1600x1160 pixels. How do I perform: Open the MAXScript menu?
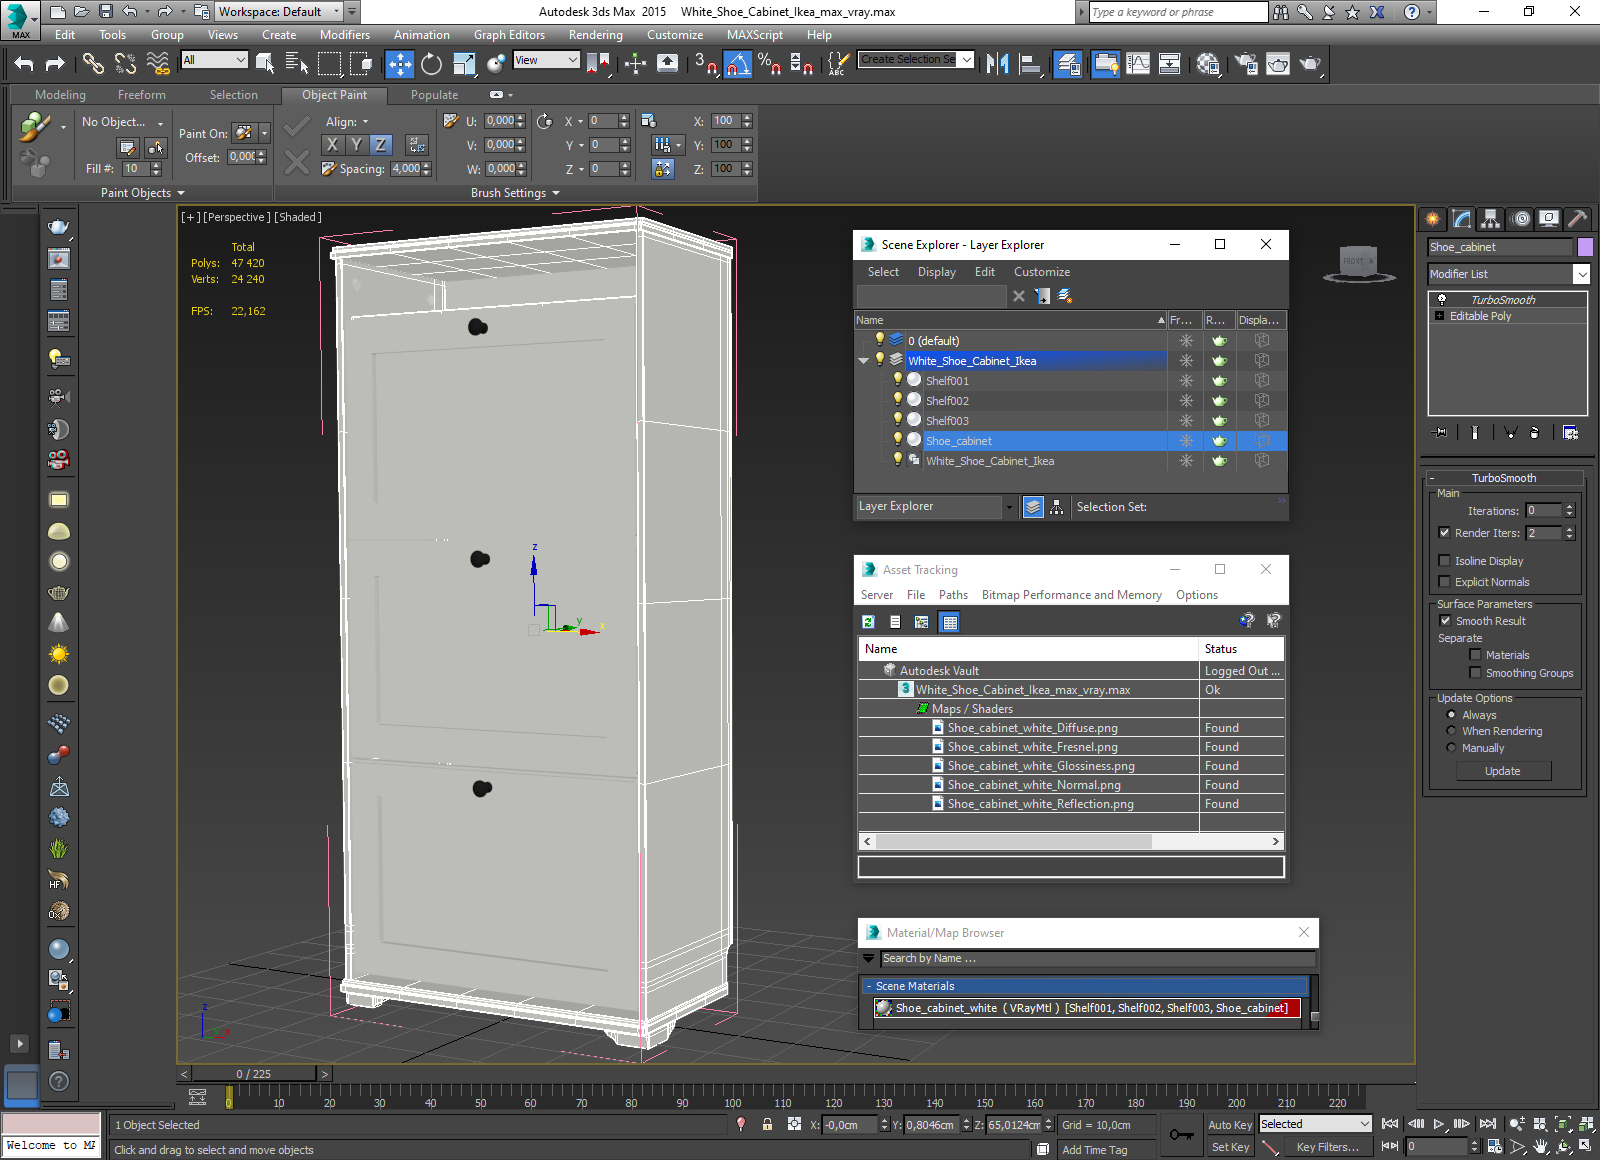click(x=755, y=35)
